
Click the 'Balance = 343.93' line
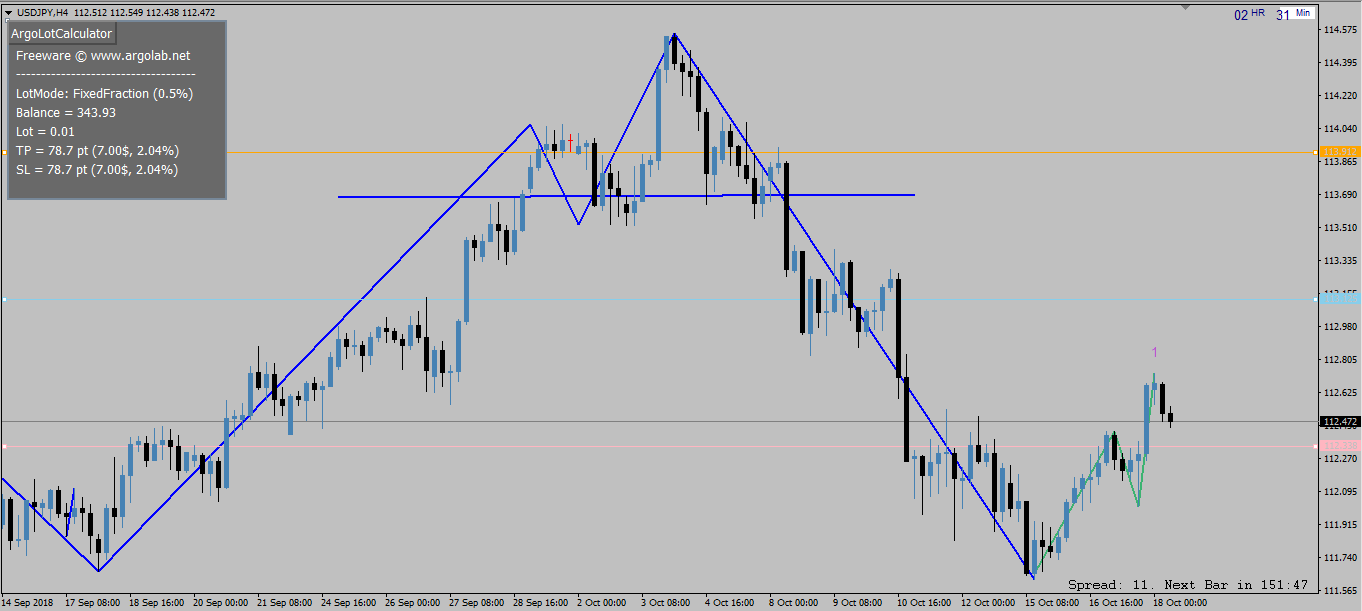[66, 112]
